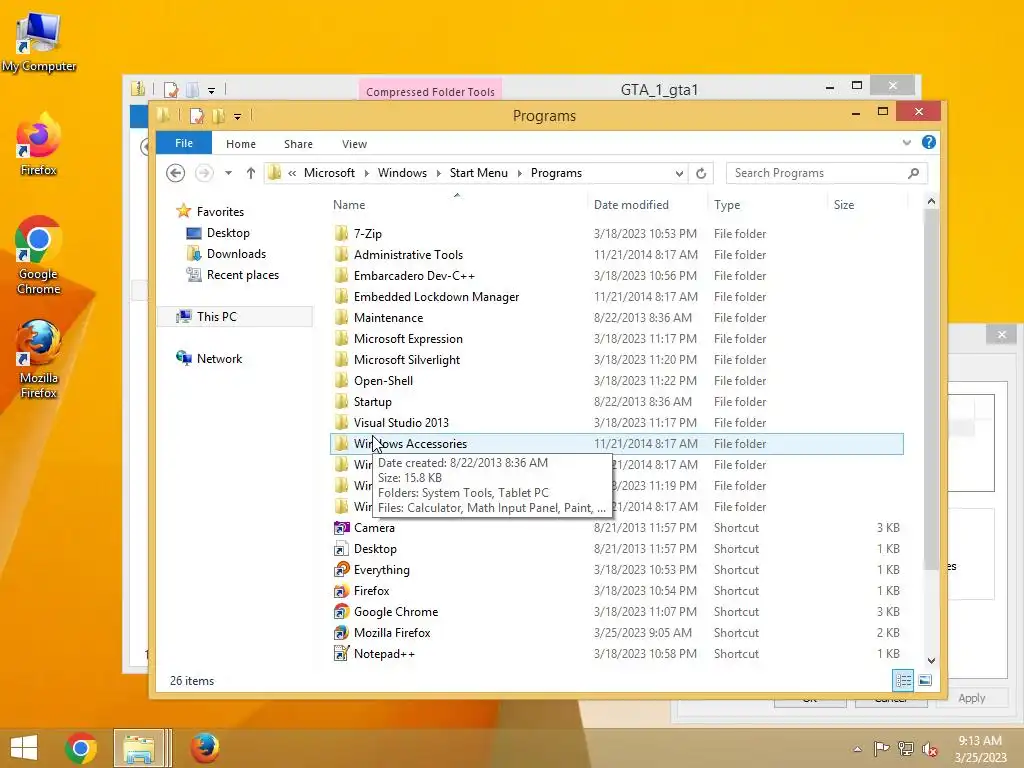
Task: Select the Camera shortcut icon
Action: click(341, 528)
